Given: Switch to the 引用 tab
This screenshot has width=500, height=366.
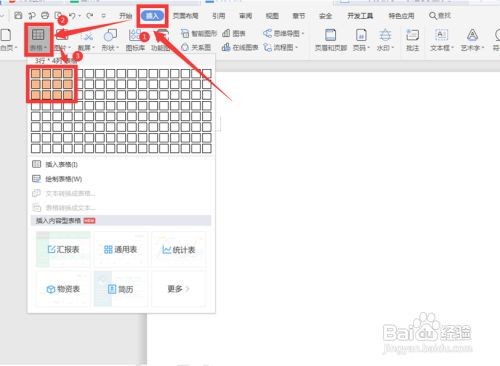Looking at the screenshot, I should click(x=219, y=16).
